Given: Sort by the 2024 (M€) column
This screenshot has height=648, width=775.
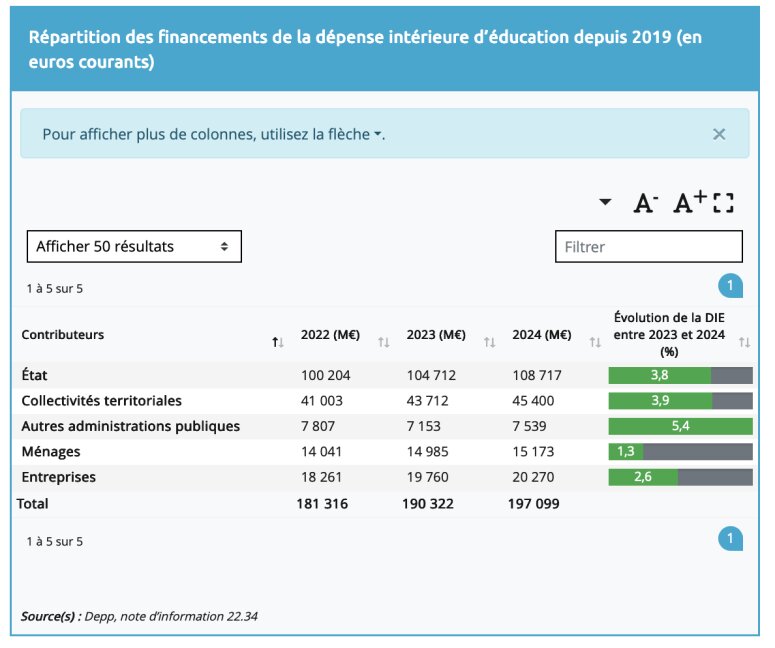Looking at the screenshot, I should 594,342.
